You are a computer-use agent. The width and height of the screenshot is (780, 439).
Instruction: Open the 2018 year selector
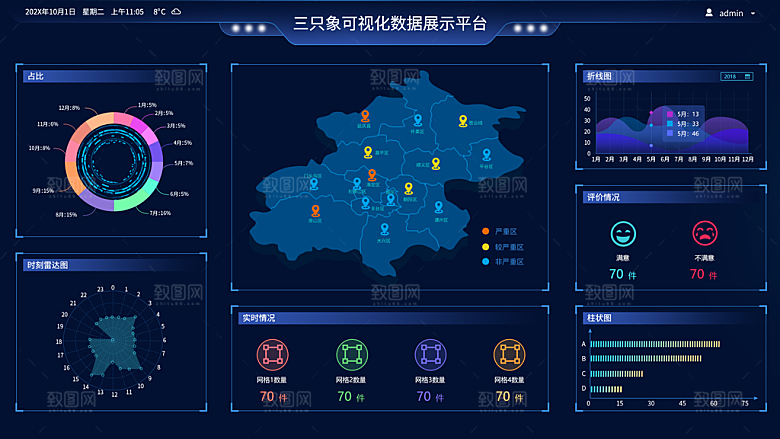737,76
